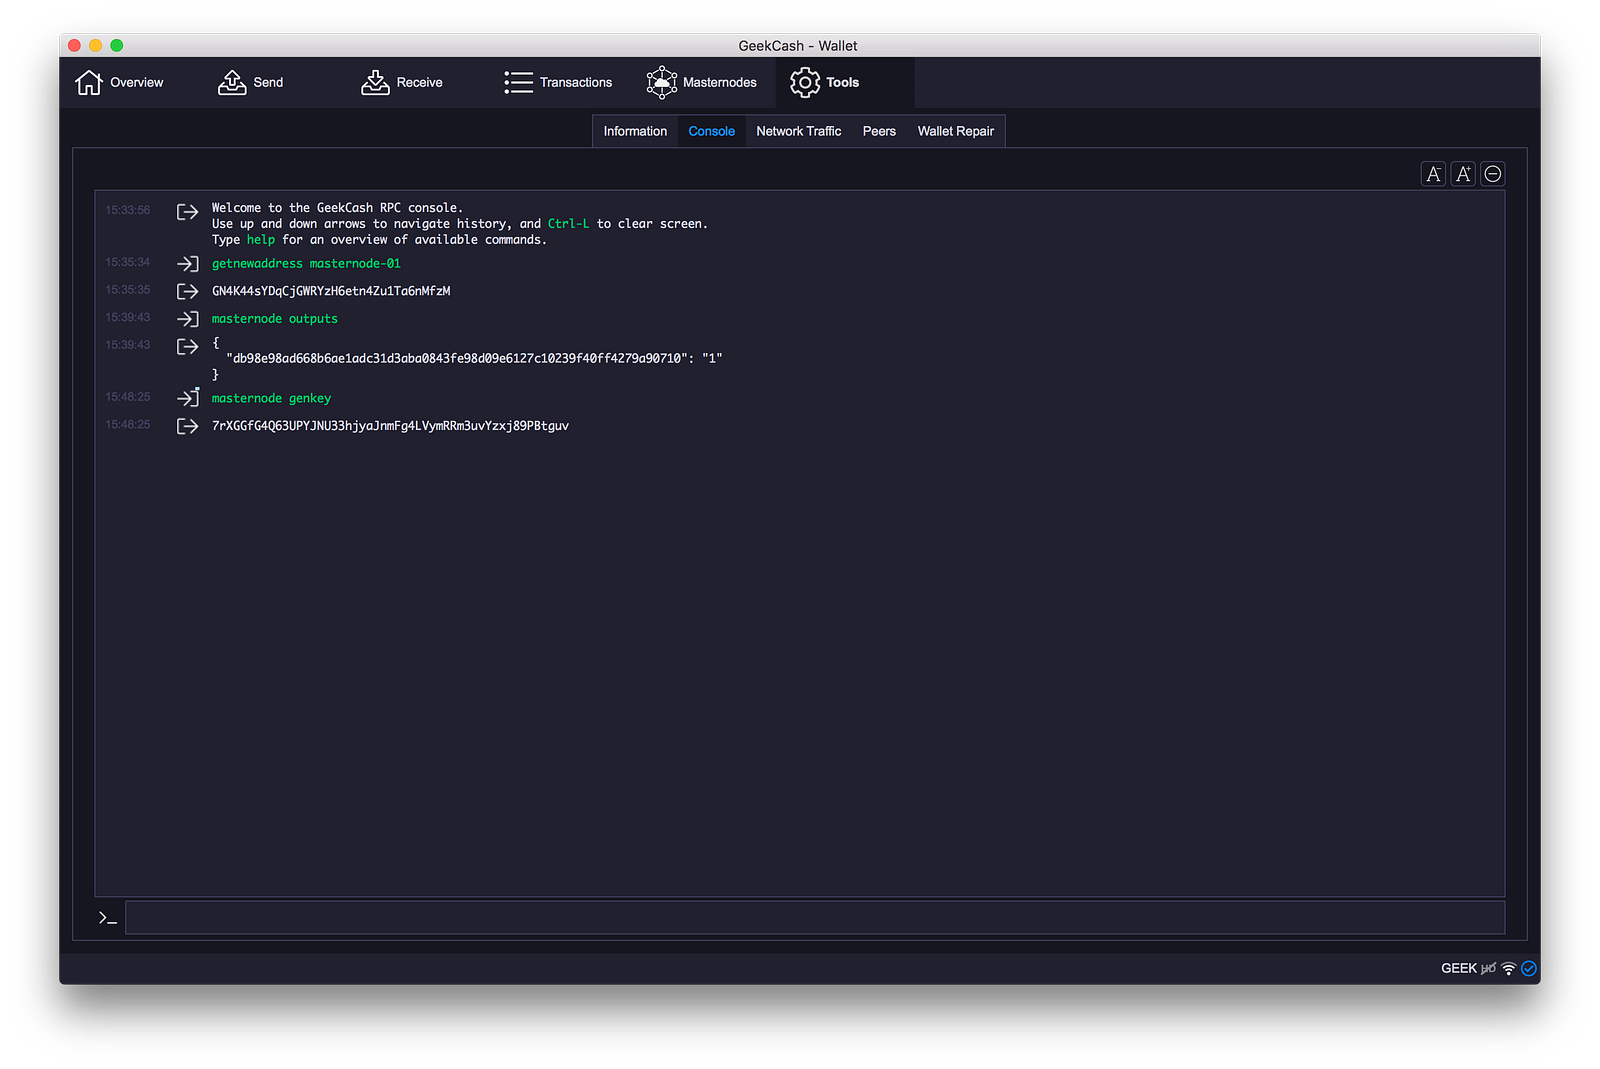Decrease console font size with A- button

1433,174
